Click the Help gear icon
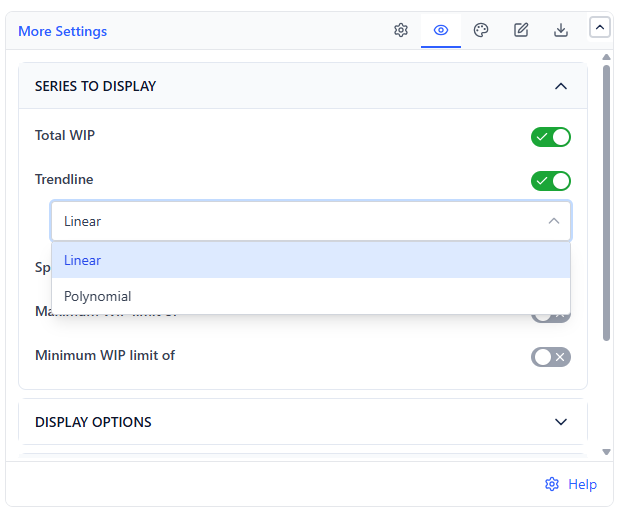This screenshot has width=618, height=514. click(552, 484)
